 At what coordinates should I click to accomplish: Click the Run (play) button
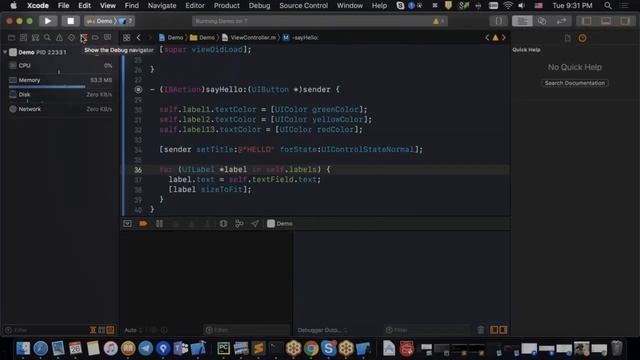click(48, 21)
